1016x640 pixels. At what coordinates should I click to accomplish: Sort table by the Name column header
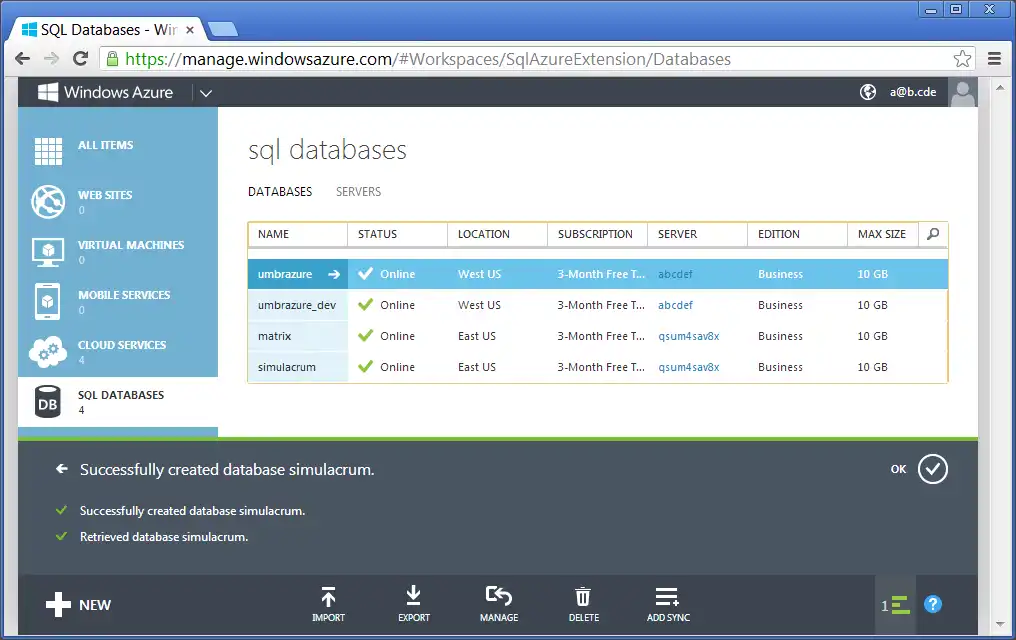click(x=298, y=234)
